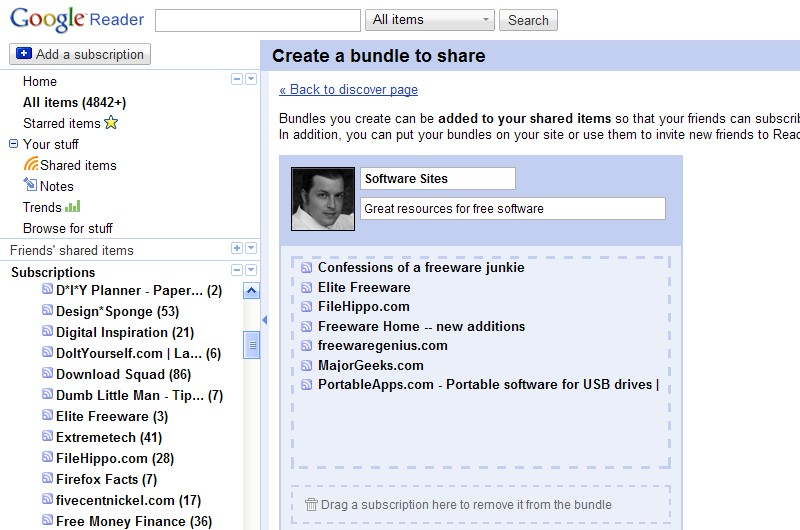
Task: Click Add a subscription button
Action: click(80, 54)
